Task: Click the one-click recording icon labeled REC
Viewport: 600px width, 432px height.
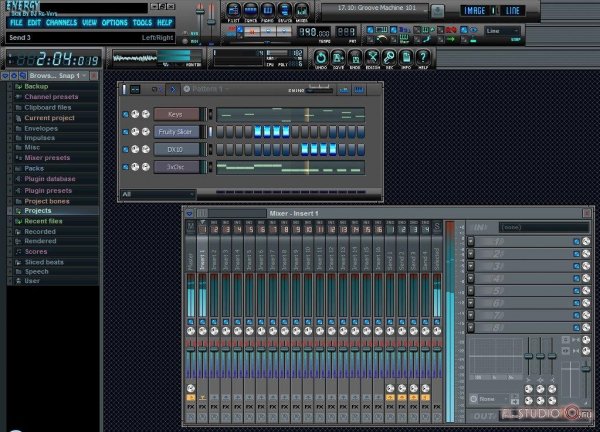Action: click(389, 58)
